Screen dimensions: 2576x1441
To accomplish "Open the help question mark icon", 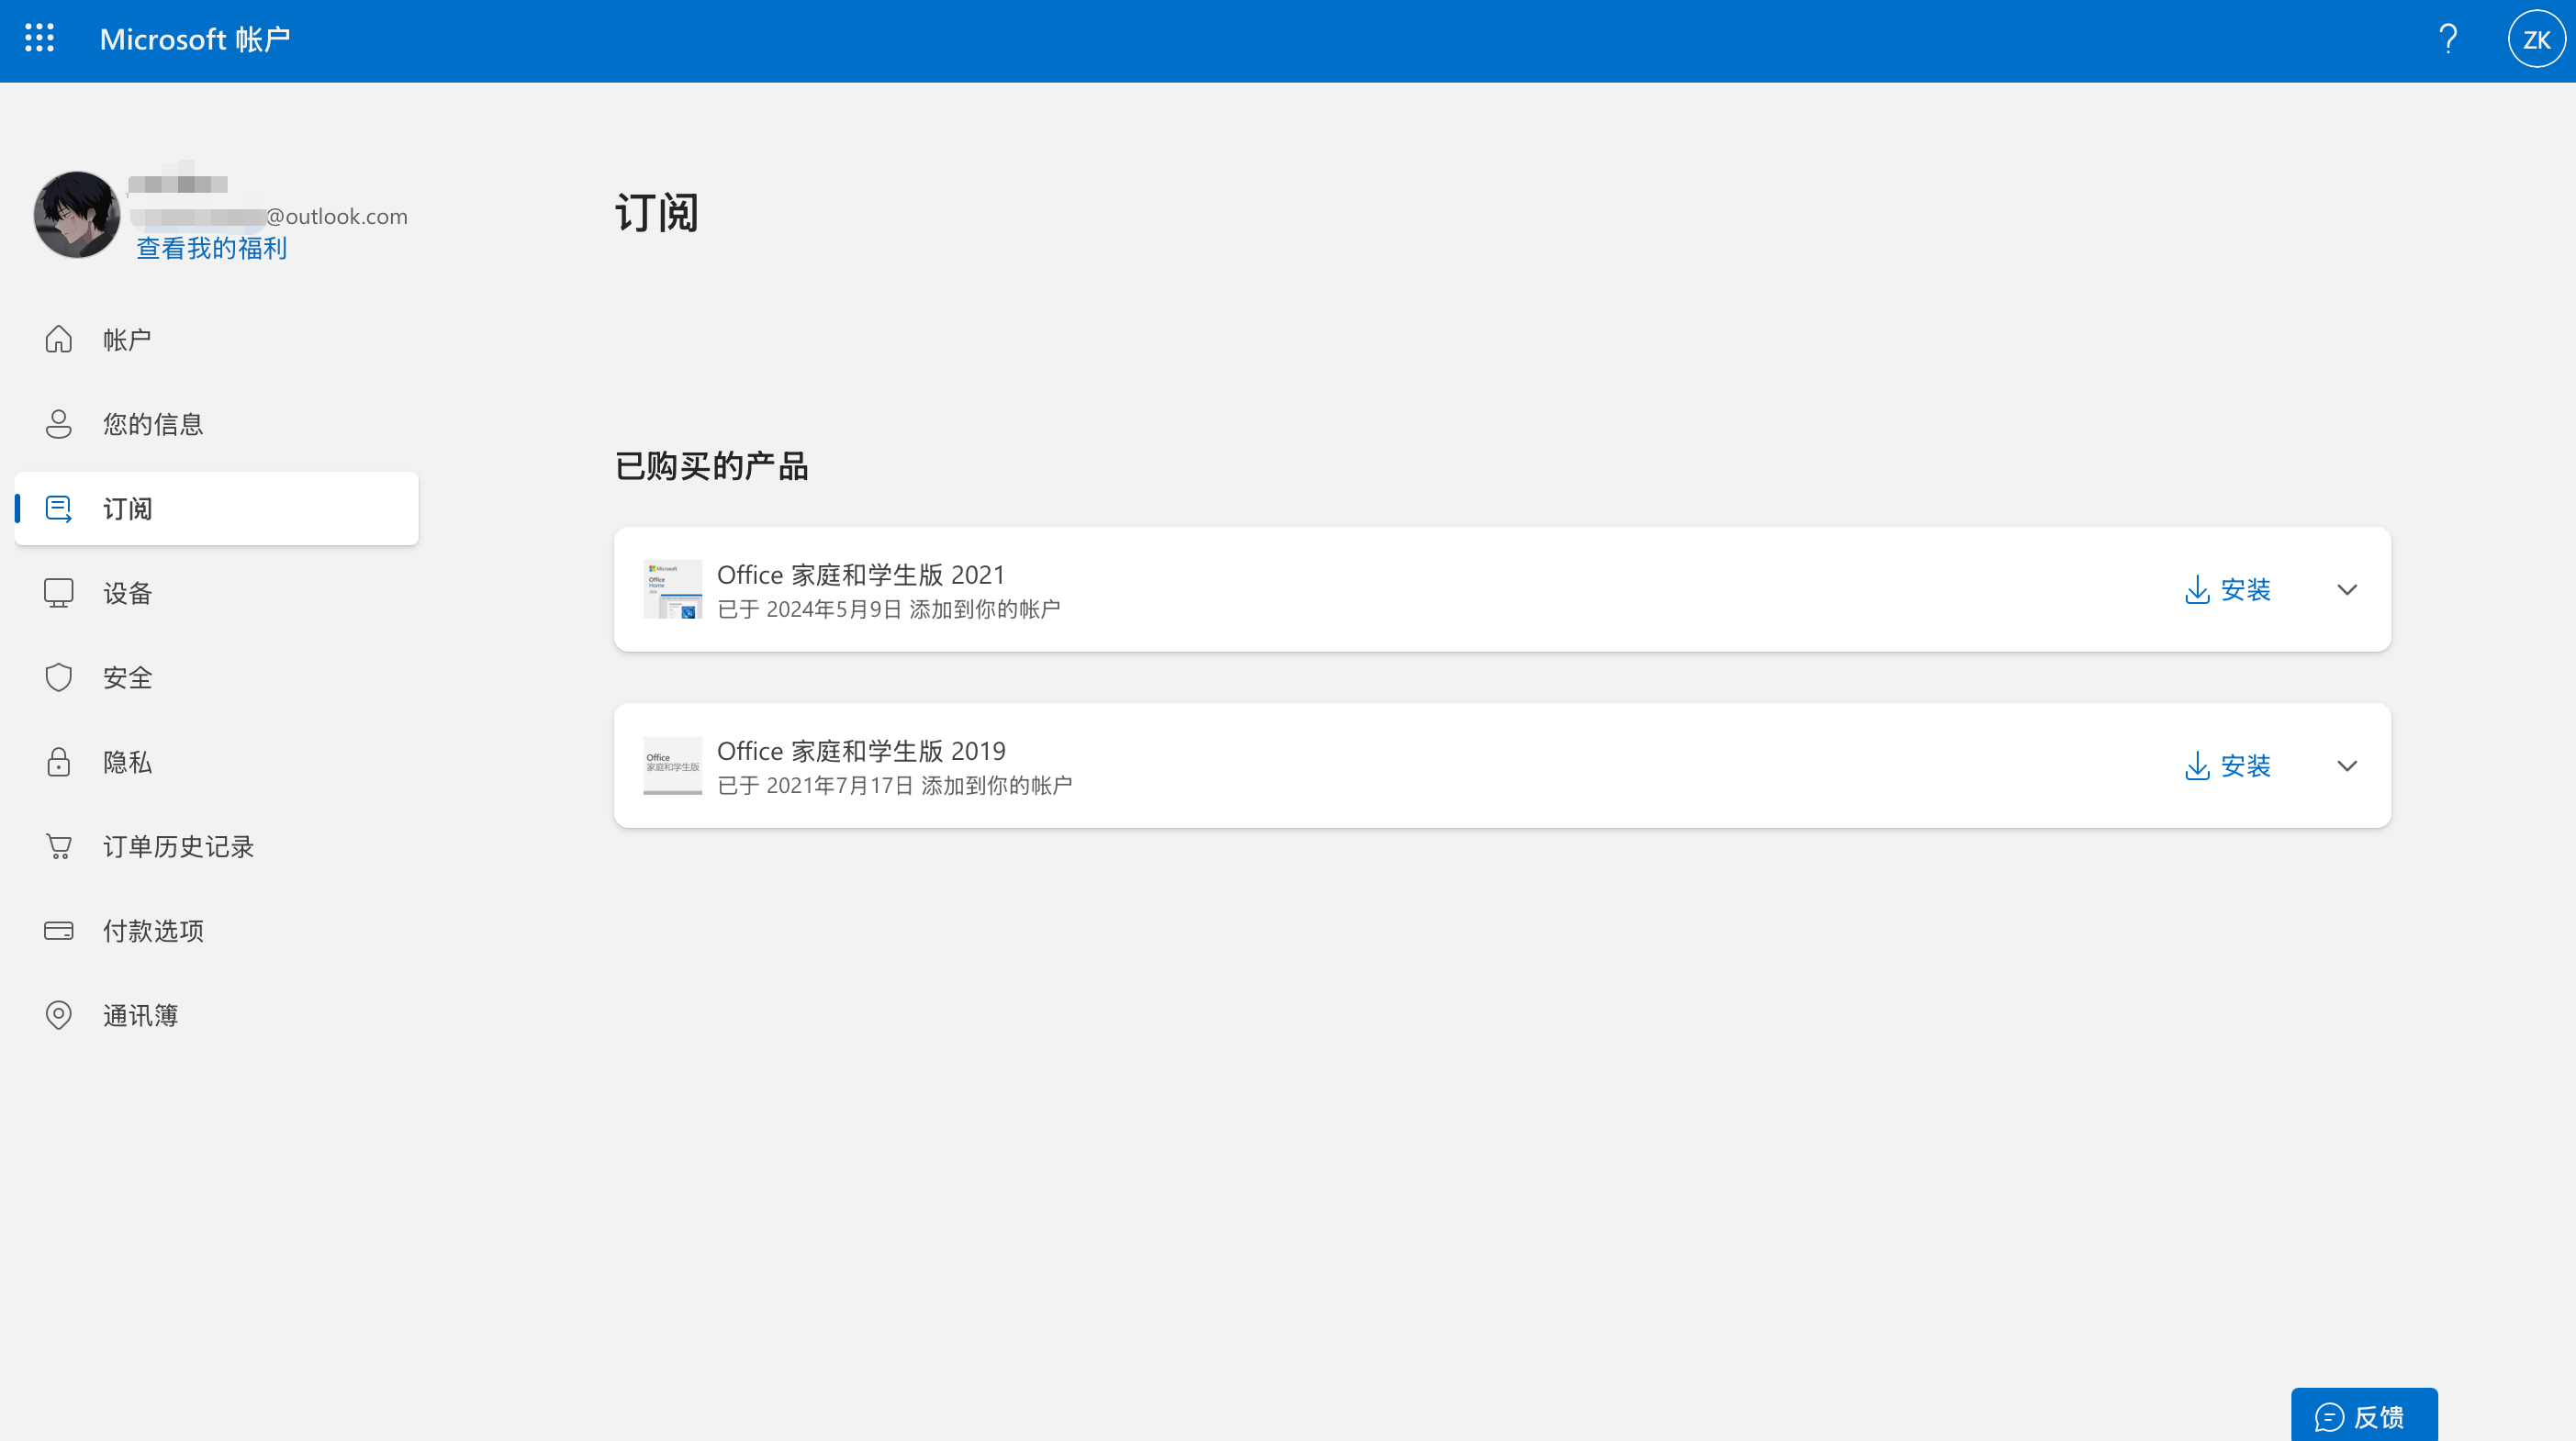I will pos(2447,39).
